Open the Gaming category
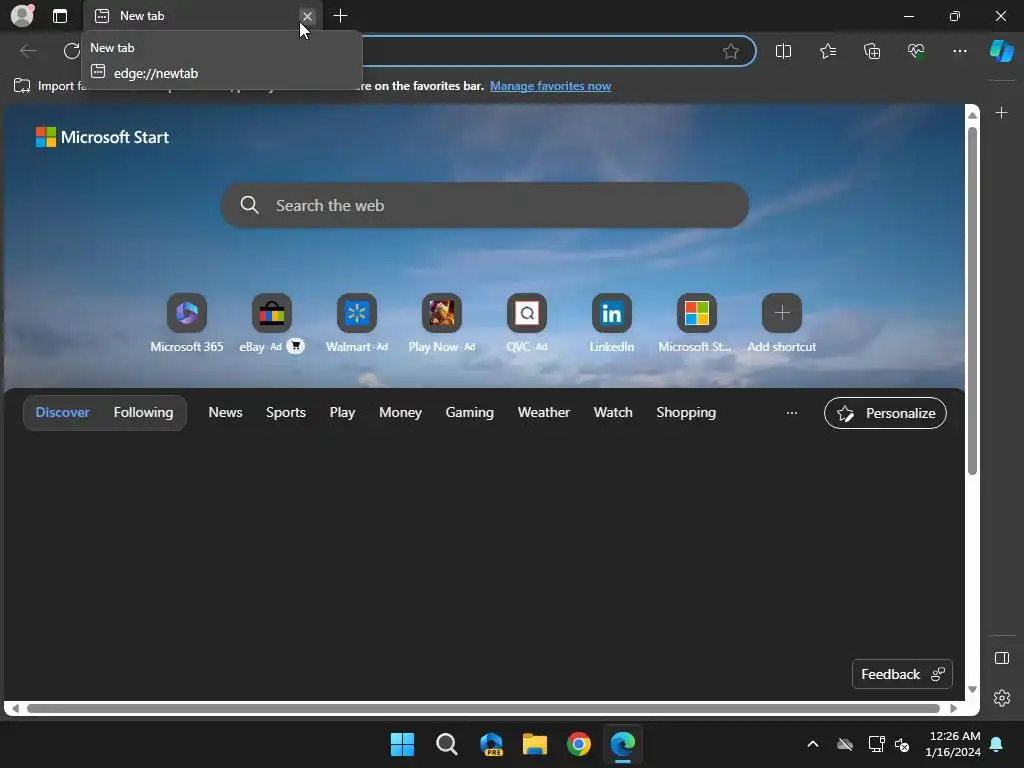 click(x=470, y=413)
